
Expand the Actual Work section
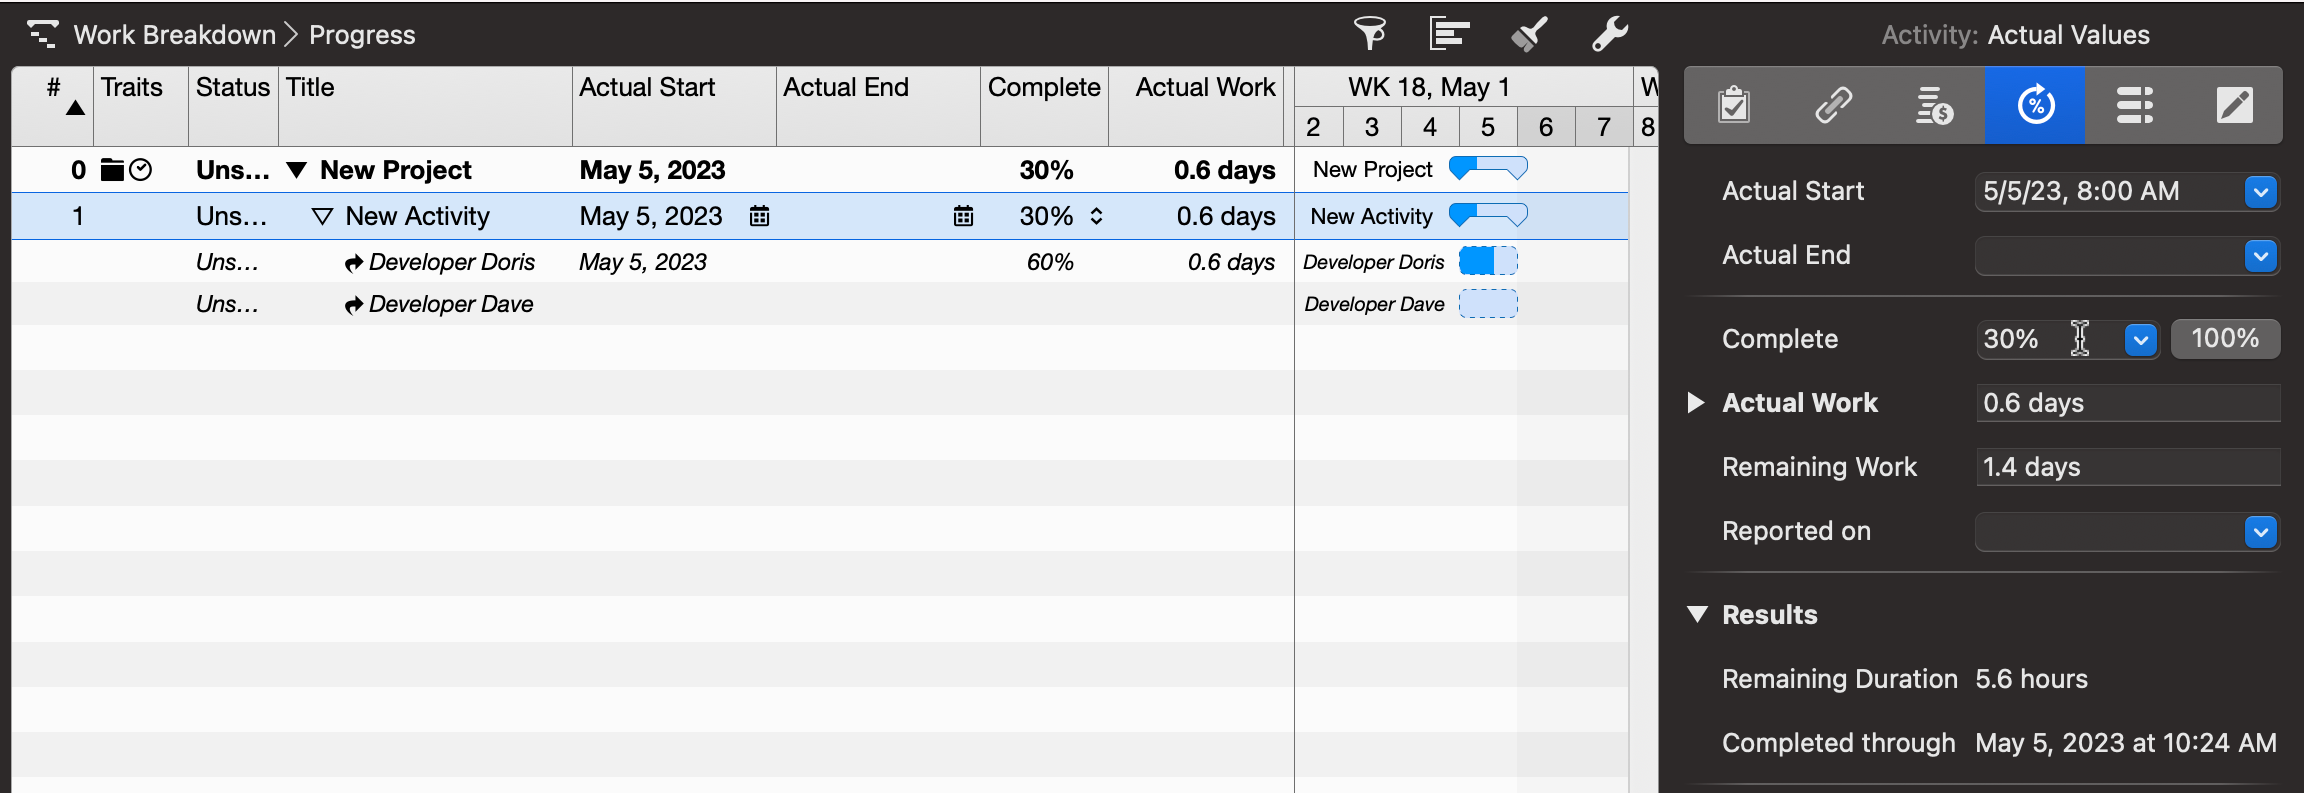click(1696, 403)
